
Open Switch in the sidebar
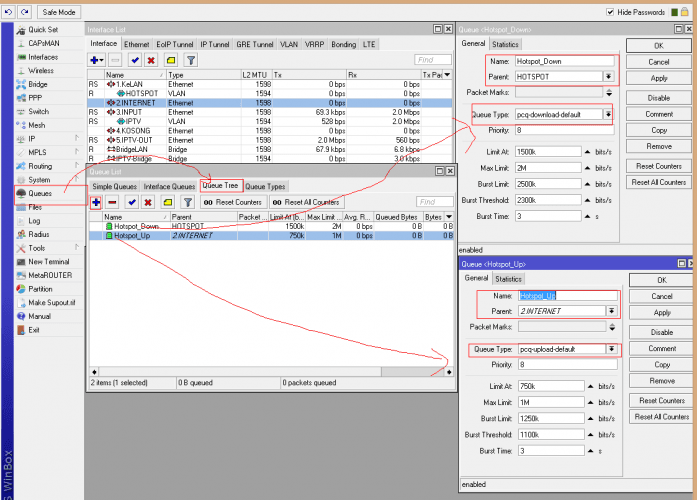38,112
